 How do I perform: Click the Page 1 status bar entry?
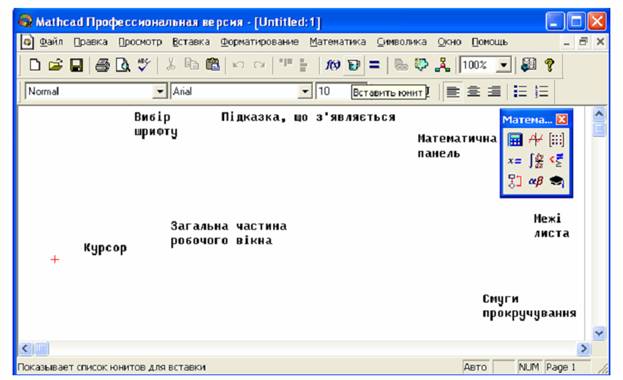567,367
